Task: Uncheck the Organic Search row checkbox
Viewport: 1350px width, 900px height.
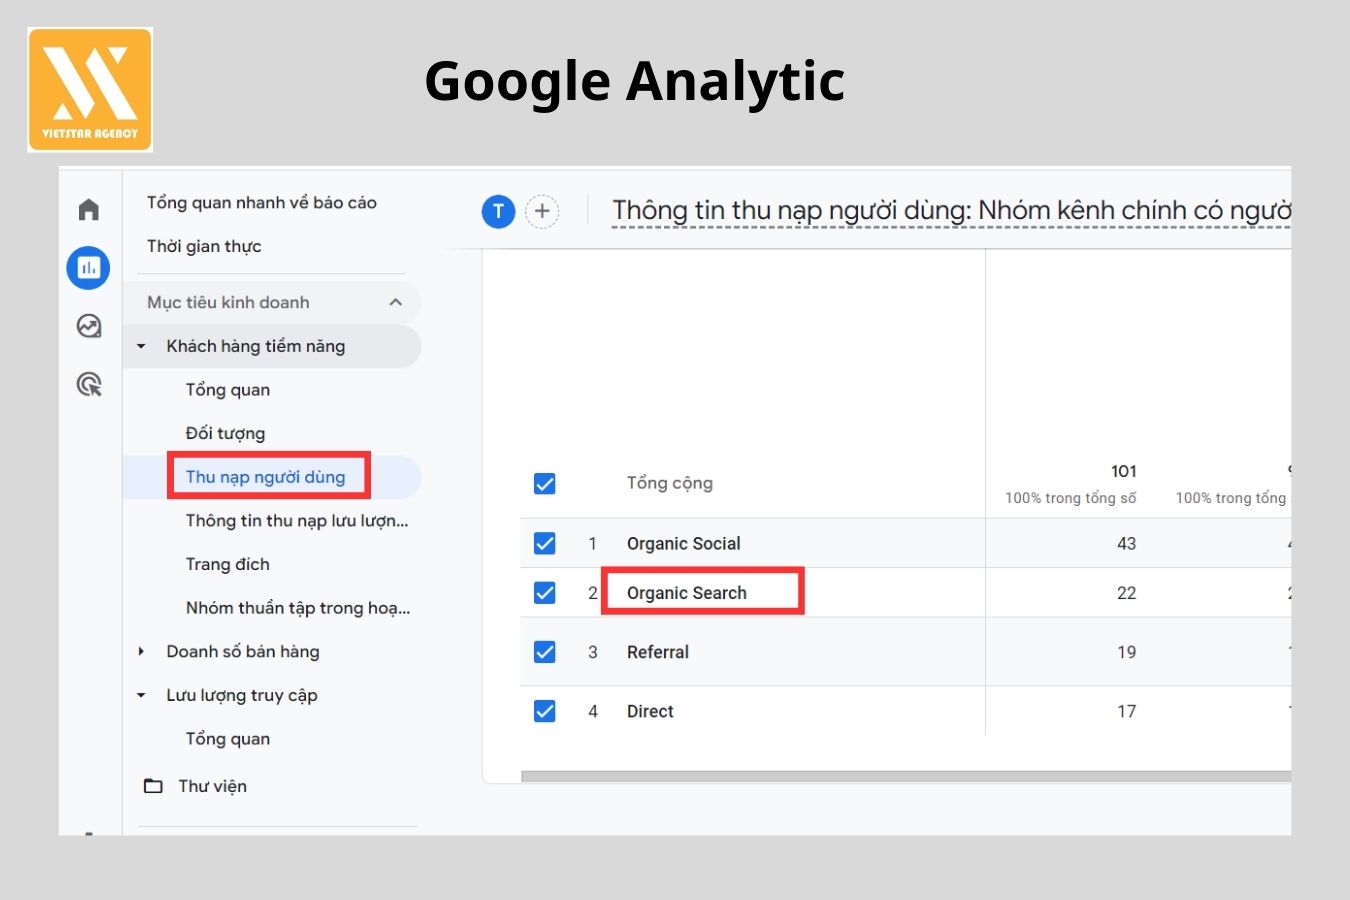Action: click(x=545, y=593)
